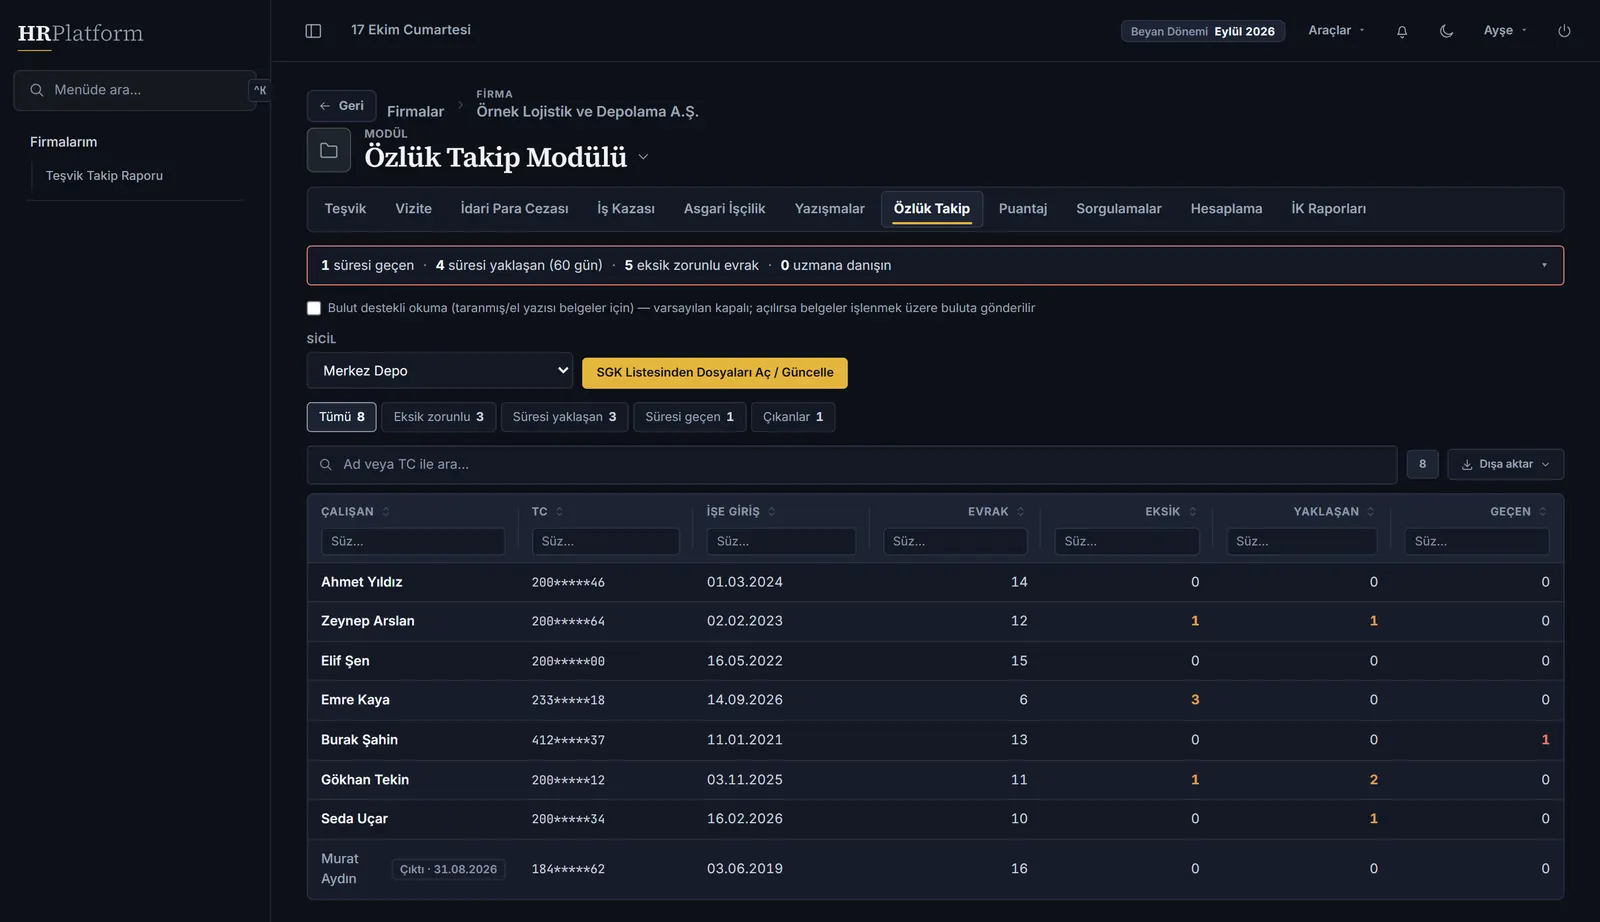The width and height of the screenshot is (1600, 922).
Task: Sort by YAKLAŞAN column arrows
Action: pos(1370,512)
